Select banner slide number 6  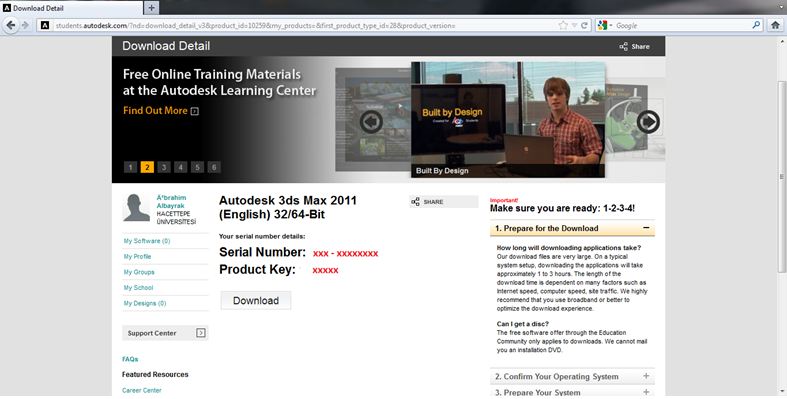[x=214, y=167]
